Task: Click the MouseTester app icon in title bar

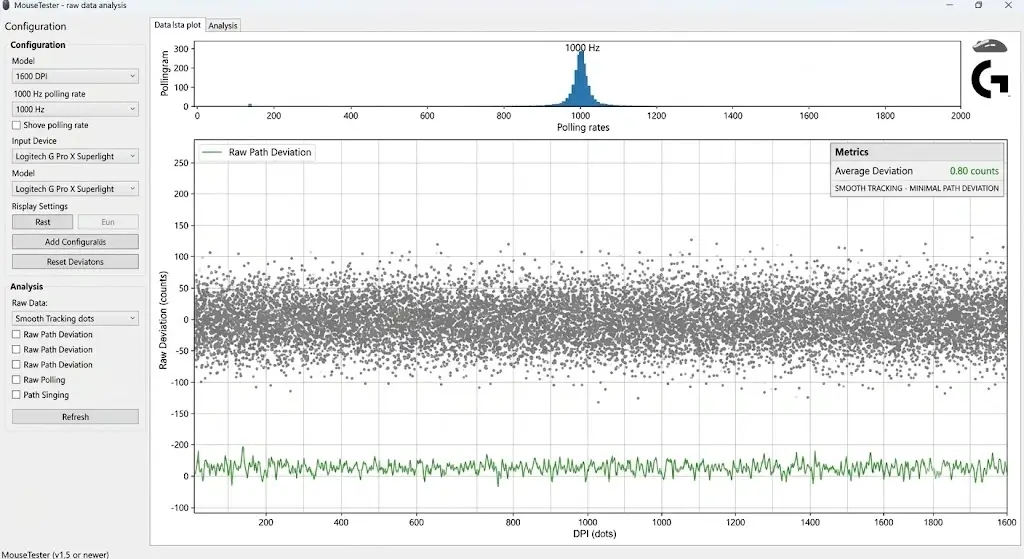Action: click(6, 5)
